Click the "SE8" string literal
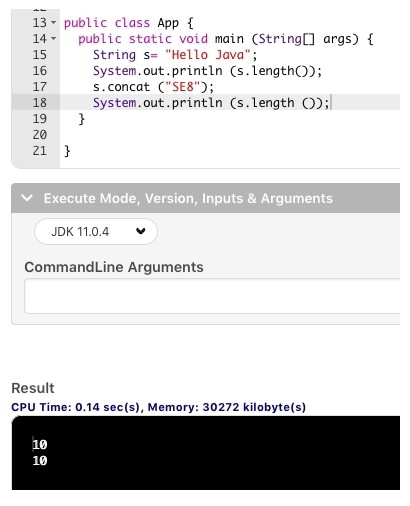This screenshot has width=410, height=506. pos(183,87)
